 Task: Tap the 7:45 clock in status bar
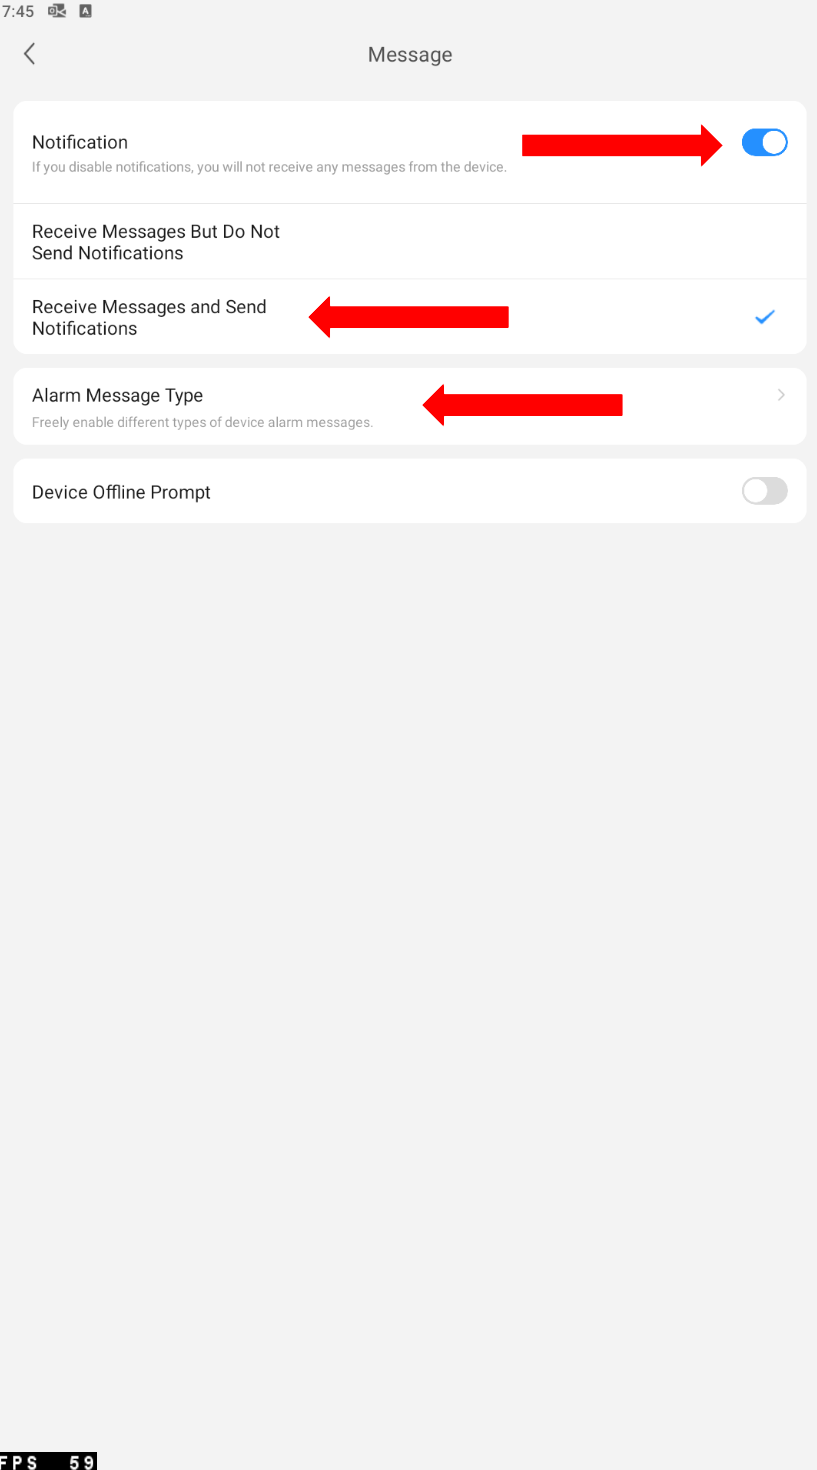pyautogui.click(x=18, y=11)
